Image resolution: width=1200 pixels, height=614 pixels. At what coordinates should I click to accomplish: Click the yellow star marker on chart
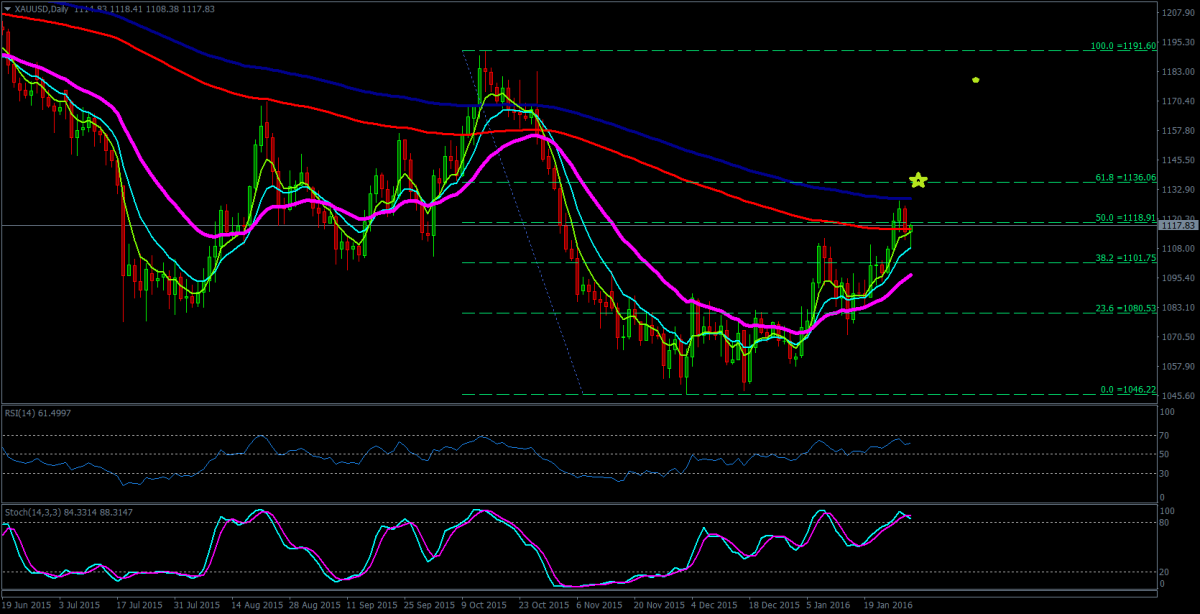(918, 180)
